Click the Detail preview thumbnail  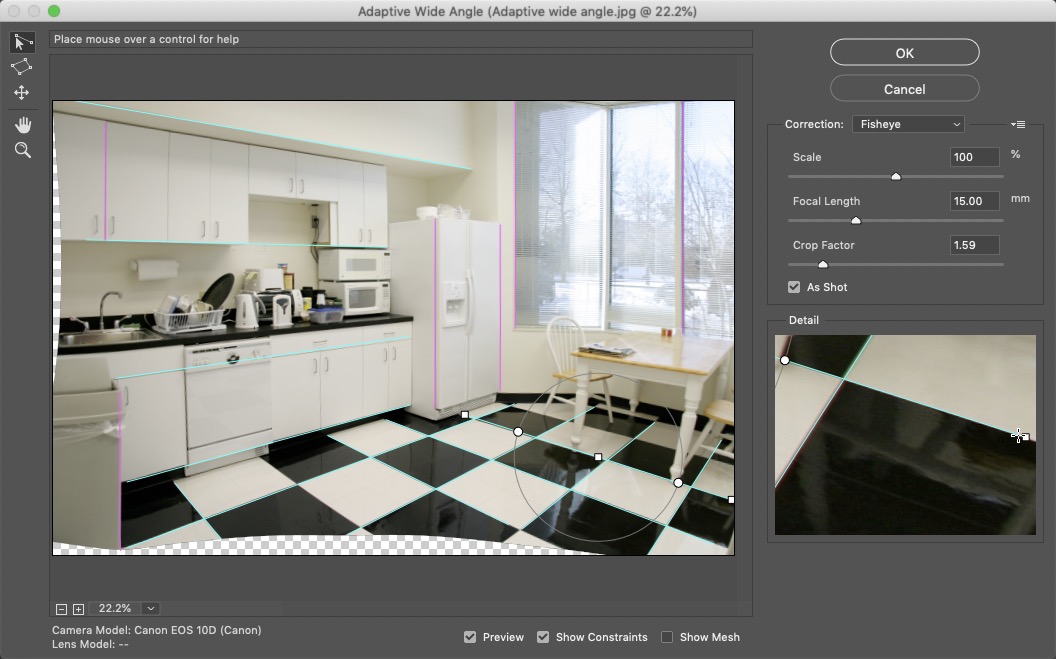click(x=905, y=435)
